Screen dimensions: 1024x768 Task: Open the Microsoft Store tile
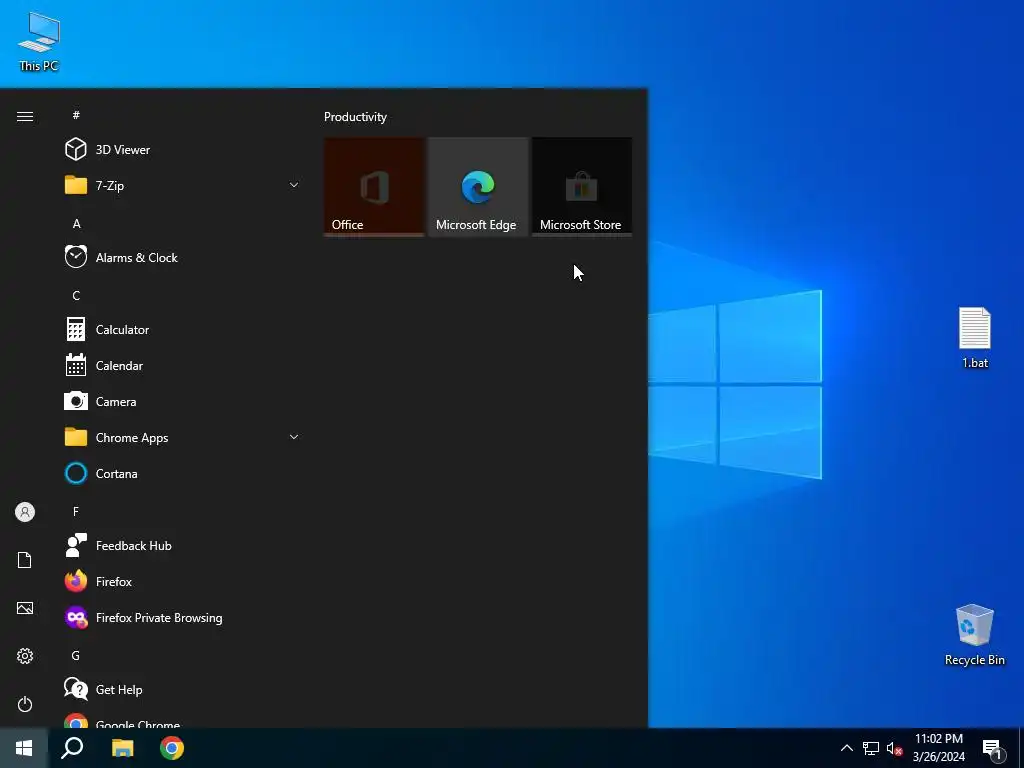pos(582,186)
